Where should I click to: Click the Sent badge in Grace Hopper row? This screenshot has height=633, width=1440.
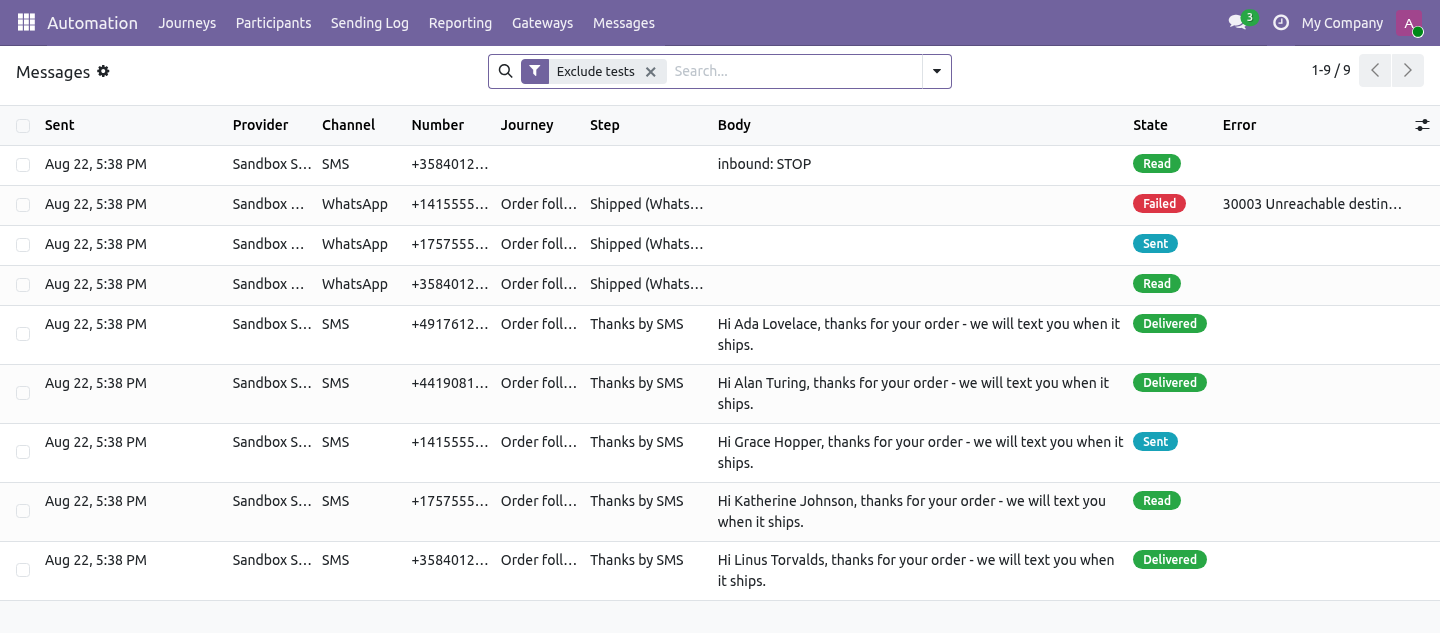tap(1155, 441)
